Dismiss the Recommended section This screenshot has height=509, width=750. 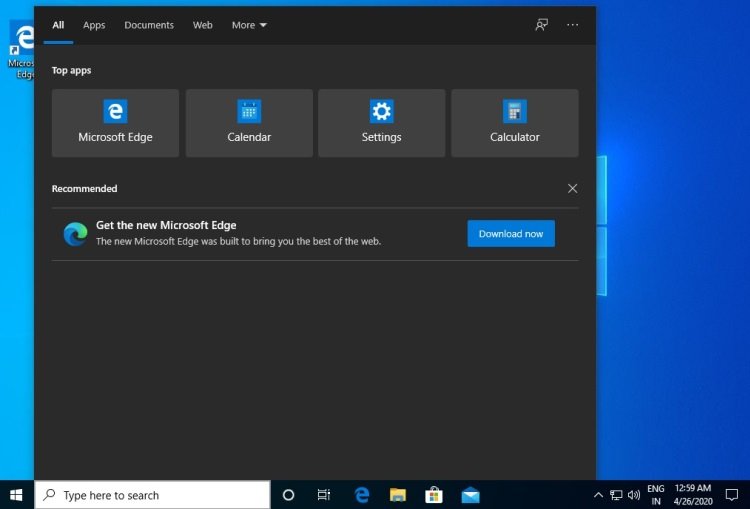coord(573,188)
